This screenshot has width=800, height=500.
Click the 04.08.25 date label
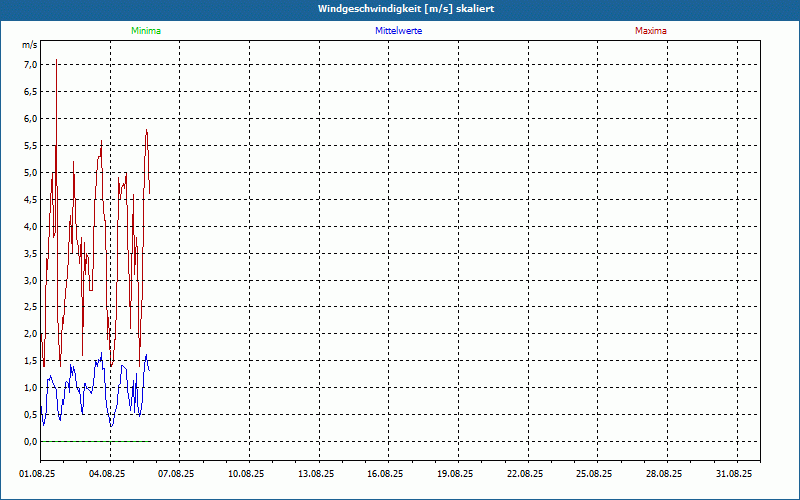click(x=107, y=474)
